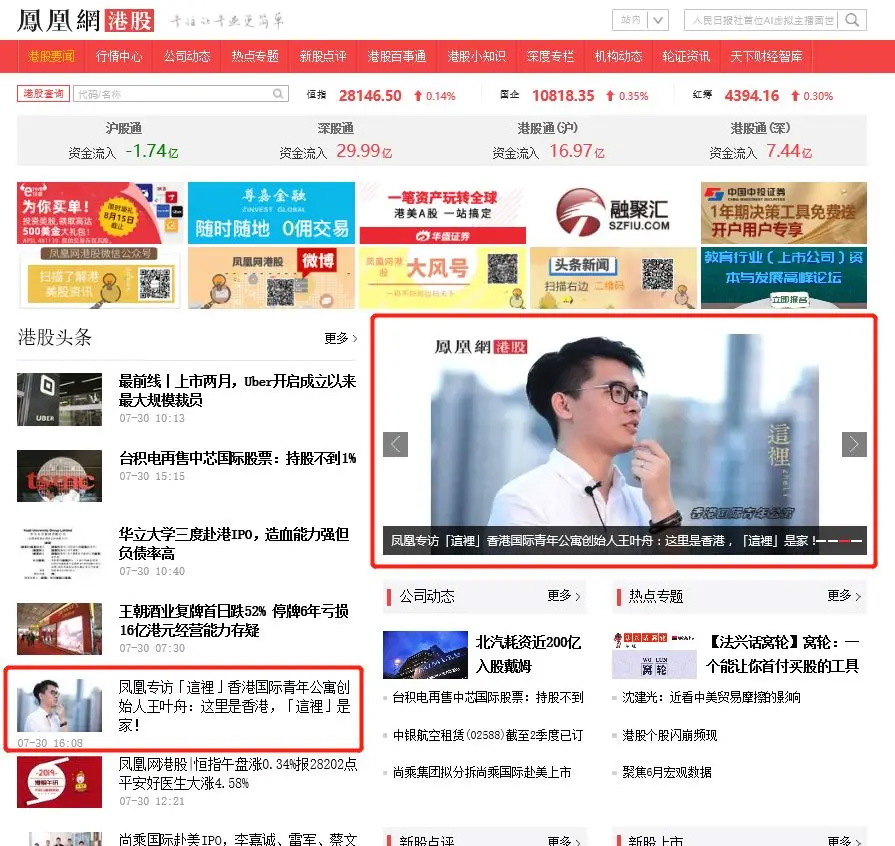The width and height of the screenshot is (895, 846).
Task: Click 沪股通 capital inflow figure -1.74亿
Action: click(x=151, y=151)
